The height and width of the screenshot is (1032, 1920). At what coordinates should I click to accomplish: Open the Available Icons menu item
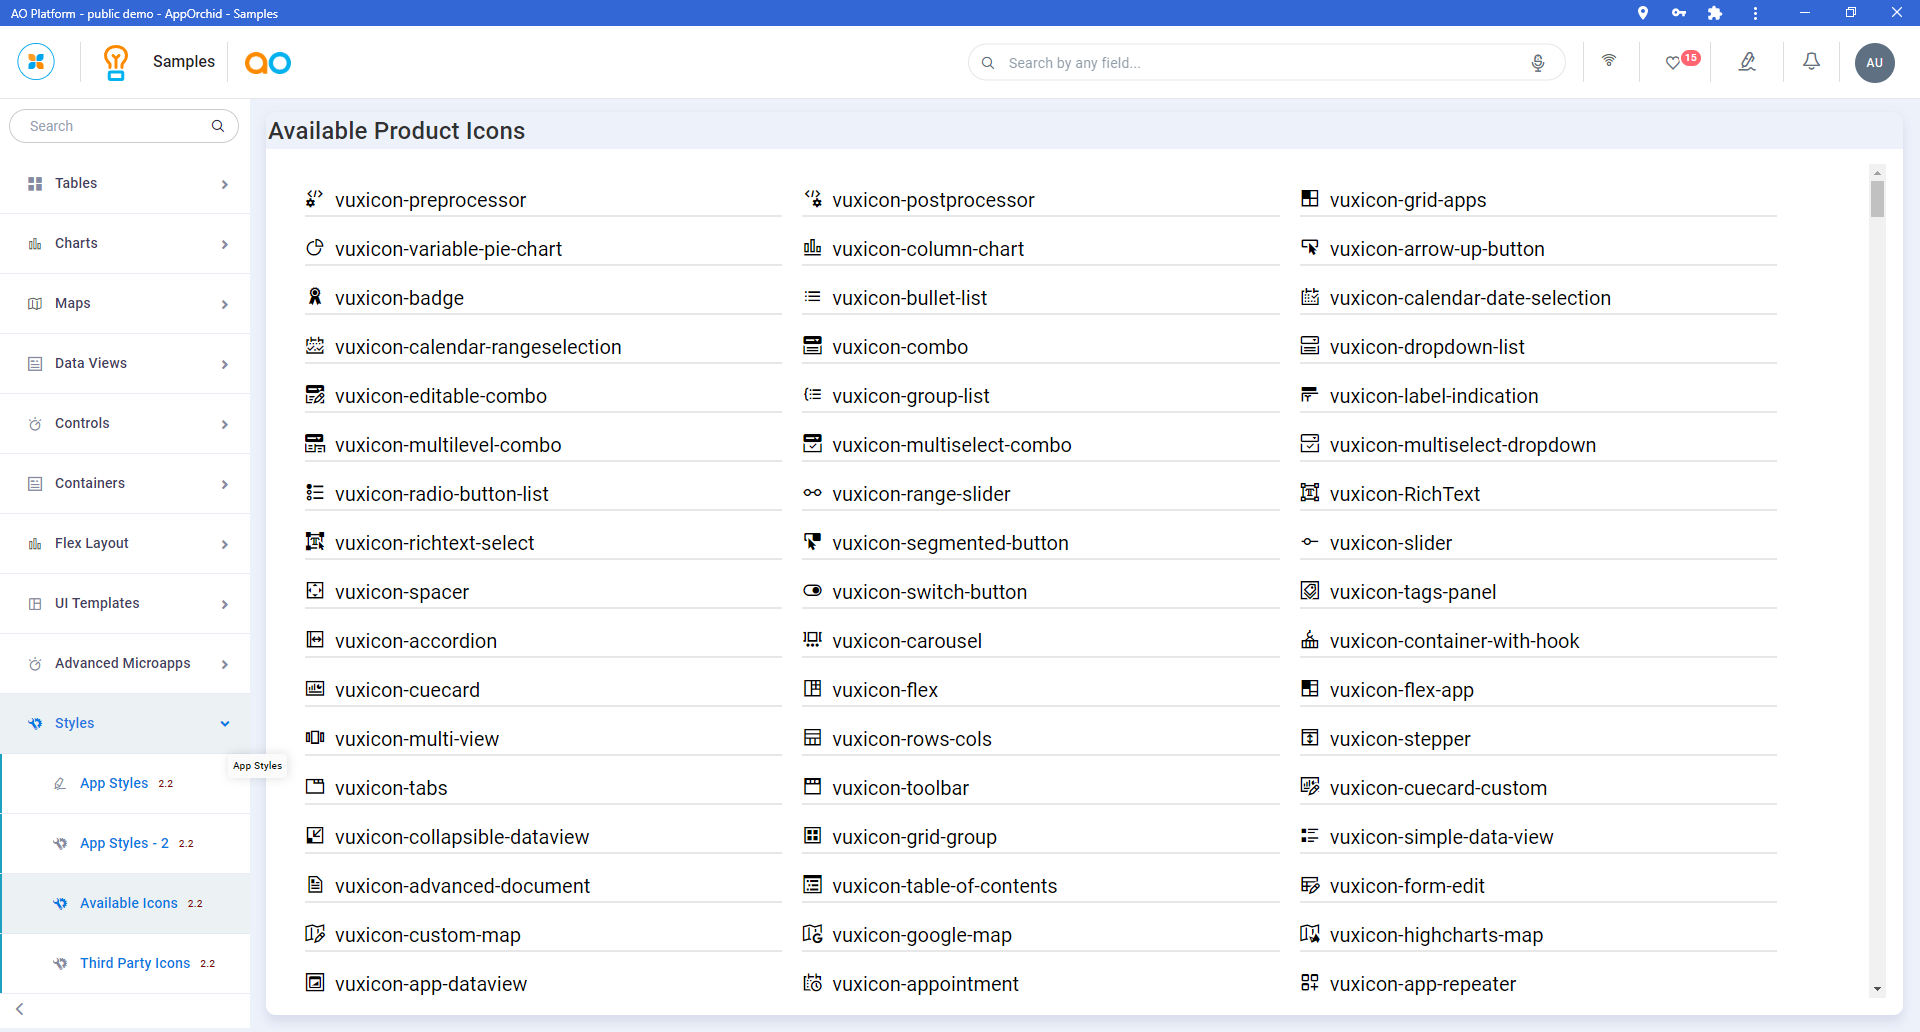coord(129,903)
